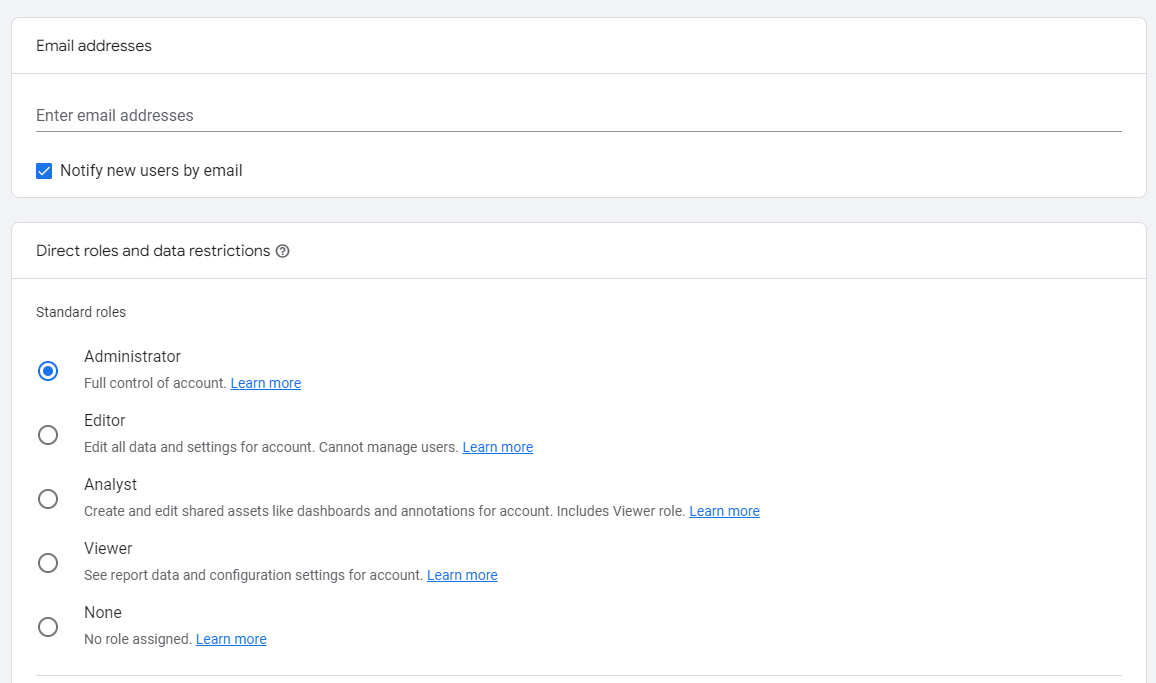
Task: Click the Editor role title text
Action: pos(105,420)
